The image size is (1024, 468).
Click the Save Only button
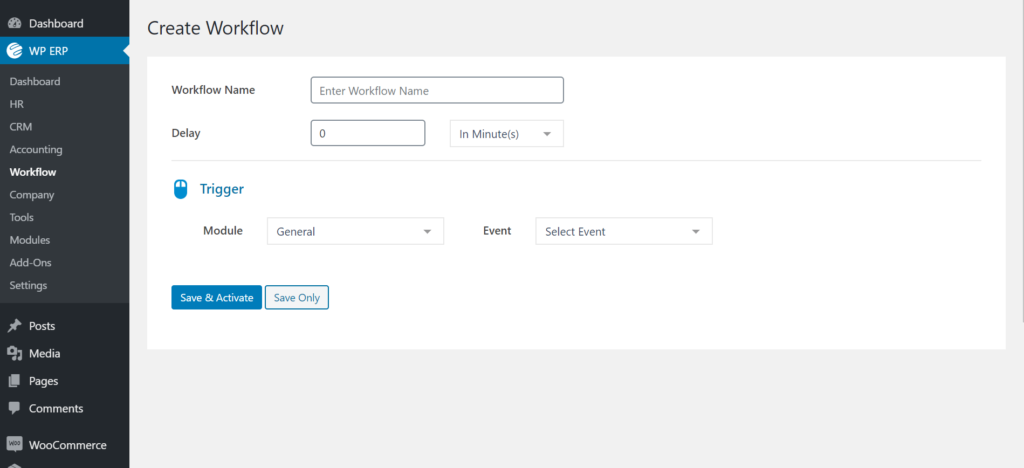coord(296,297)
